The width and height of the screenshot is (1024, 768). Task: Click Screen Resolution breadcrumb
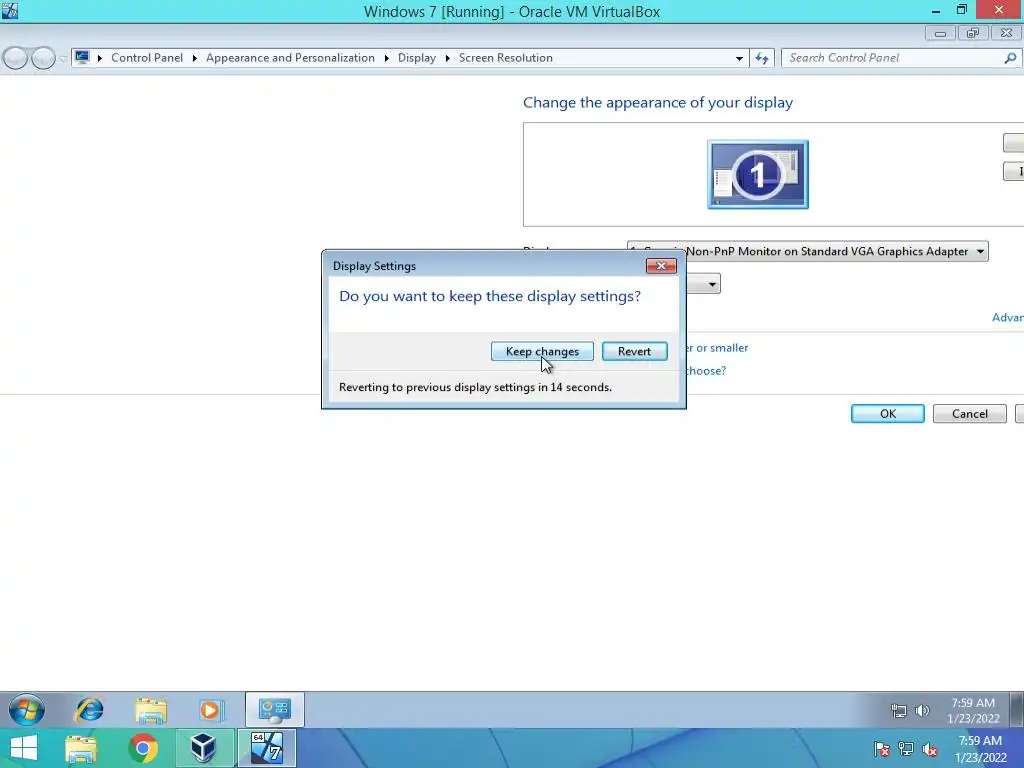point(505,57)
